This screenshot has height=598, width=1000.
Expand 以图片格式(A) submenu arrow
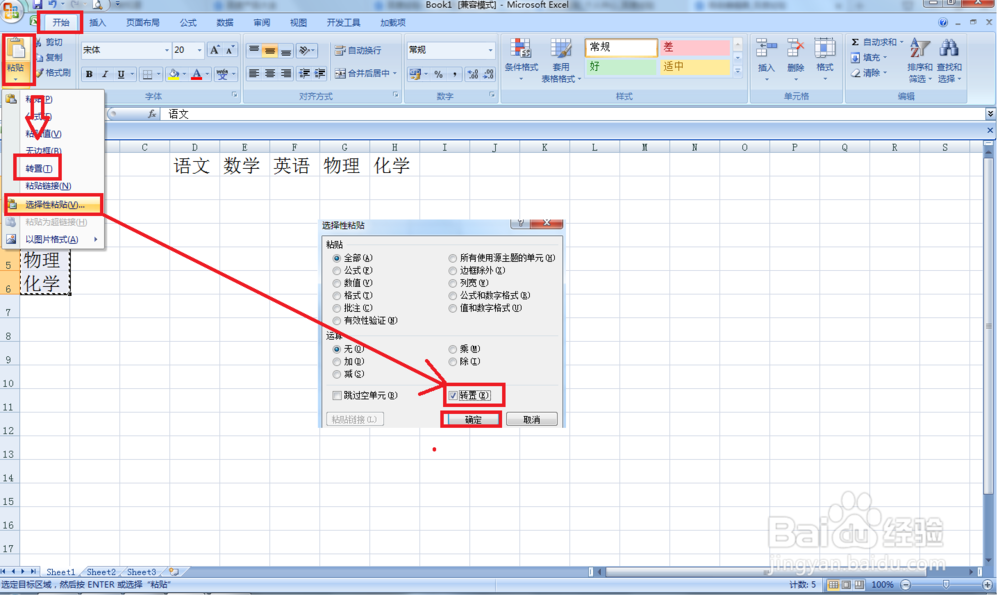pyautogui.click(x=96, y=240)
